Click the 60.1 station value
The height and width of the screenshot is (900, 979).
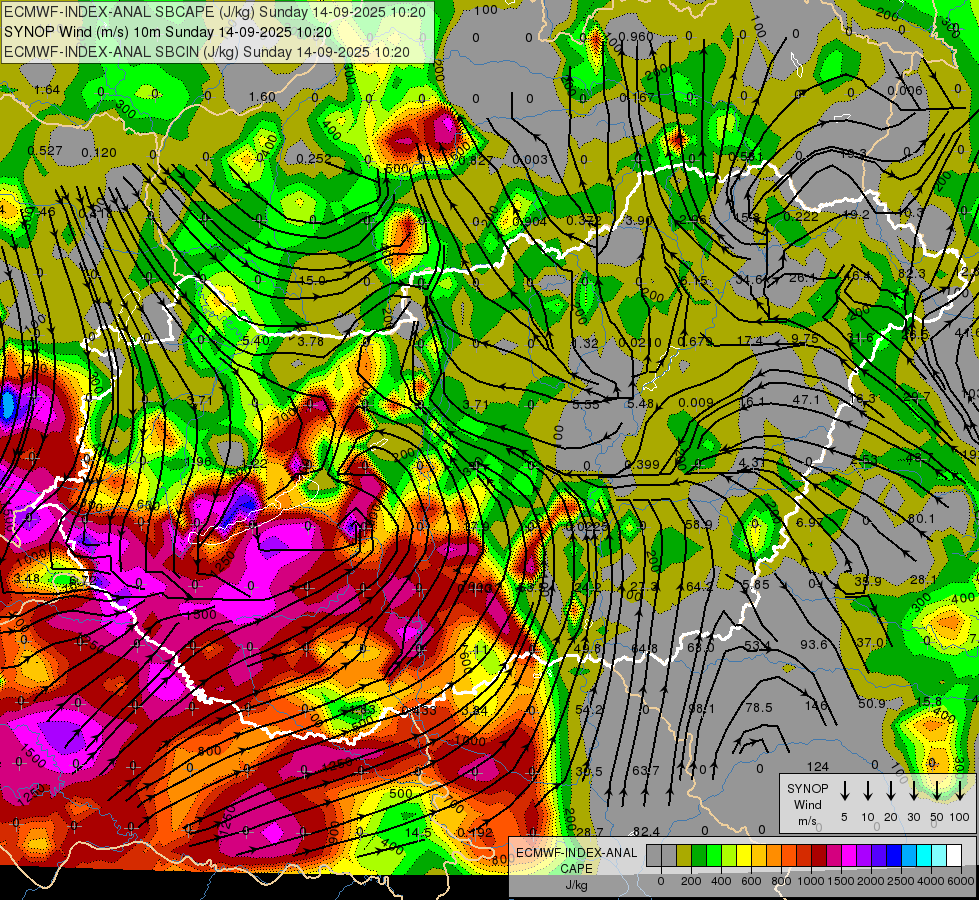pyautogui.click(x=921, y=519)
